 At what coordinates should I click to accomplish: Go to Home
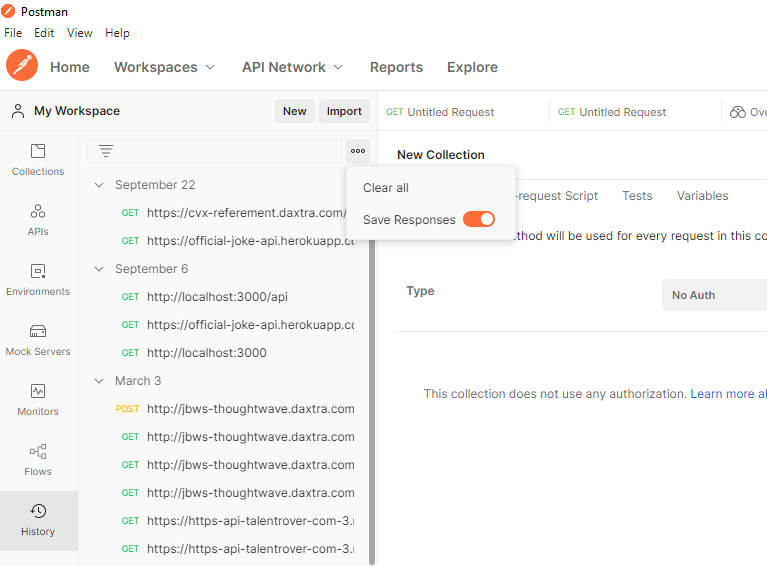coord(70,67)
